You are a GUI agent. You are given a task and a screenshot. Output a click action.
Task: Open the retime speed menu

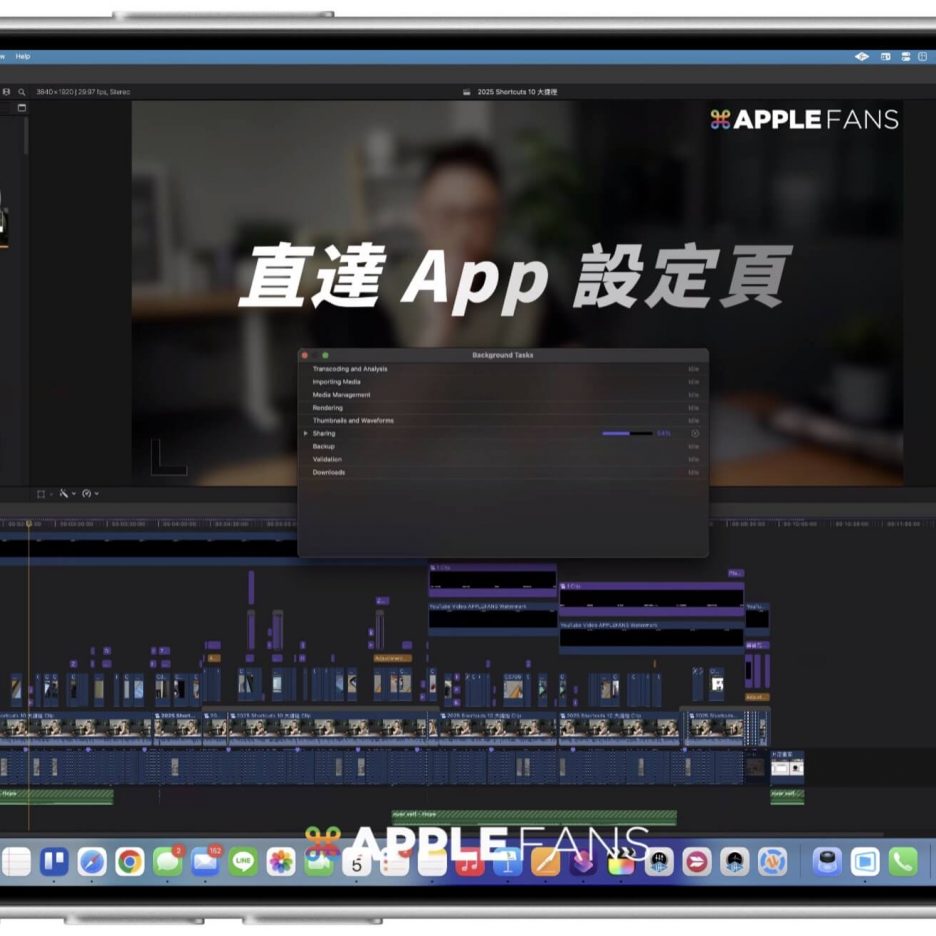[x=90, y=494]
